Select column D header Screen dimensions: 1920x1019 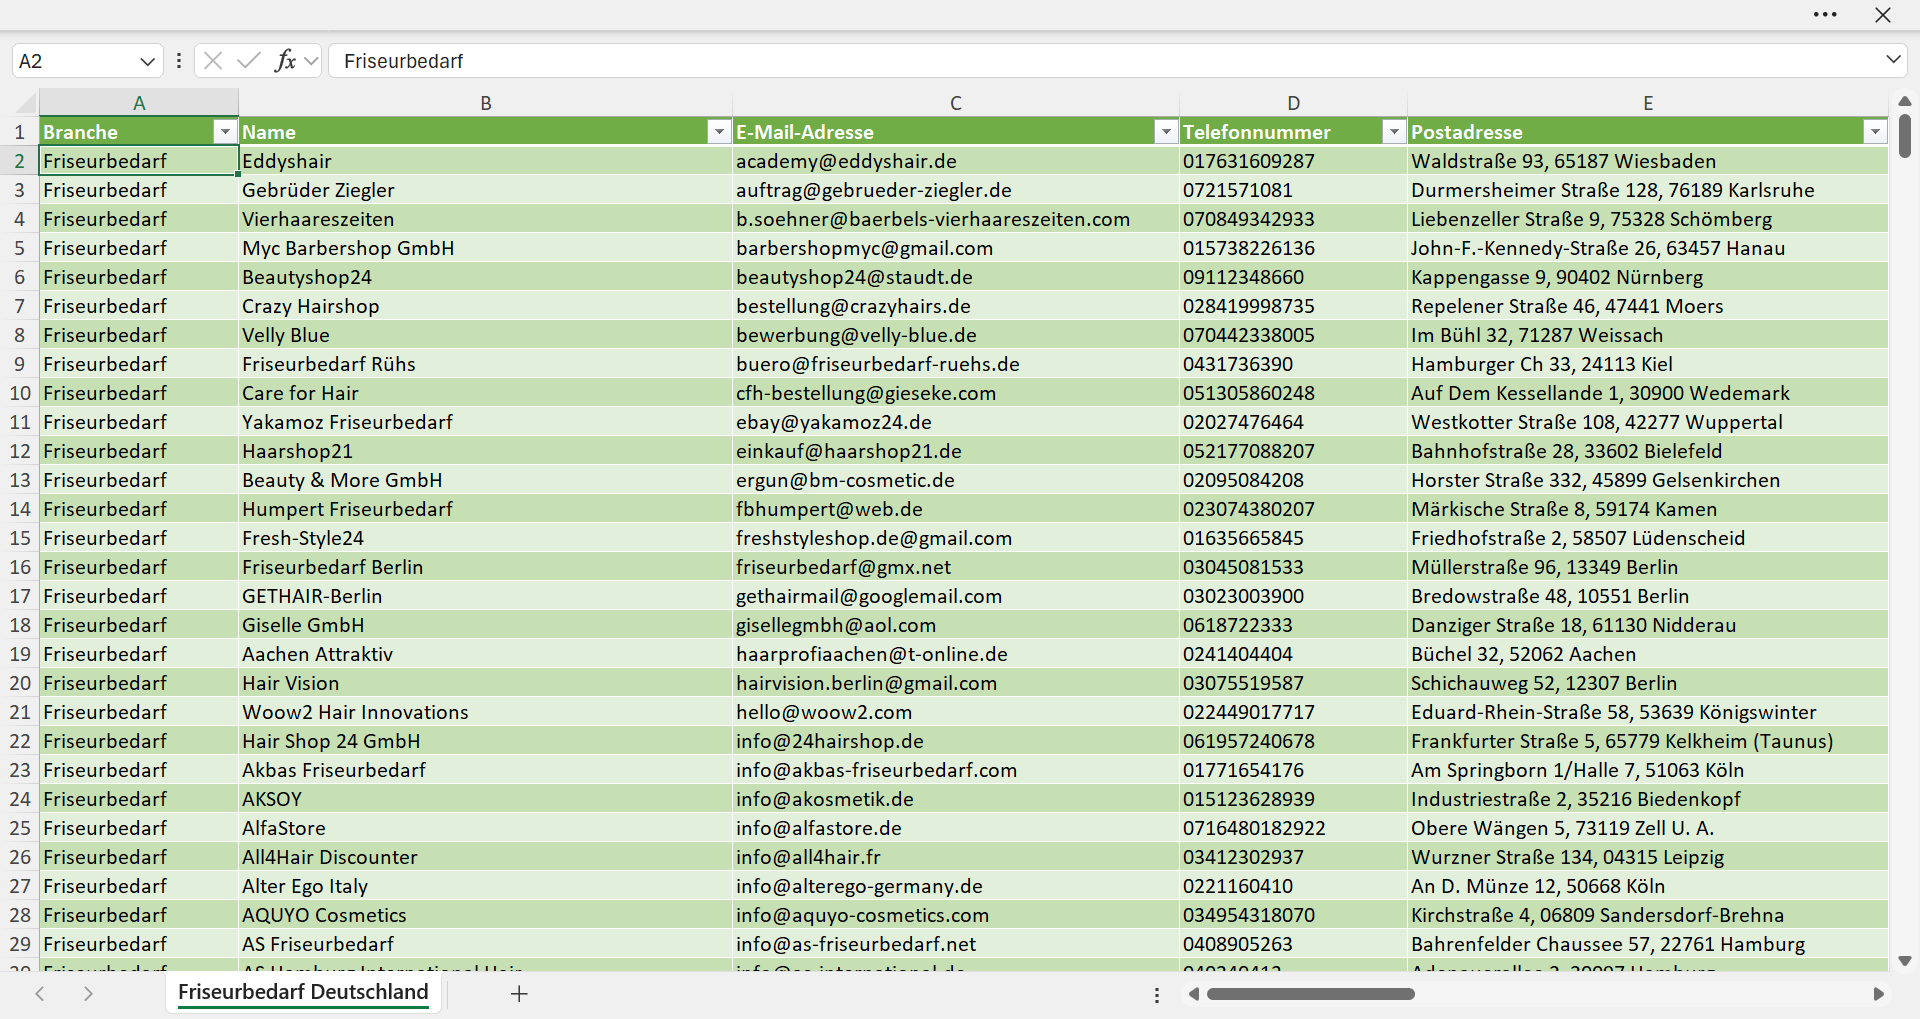1294,103
